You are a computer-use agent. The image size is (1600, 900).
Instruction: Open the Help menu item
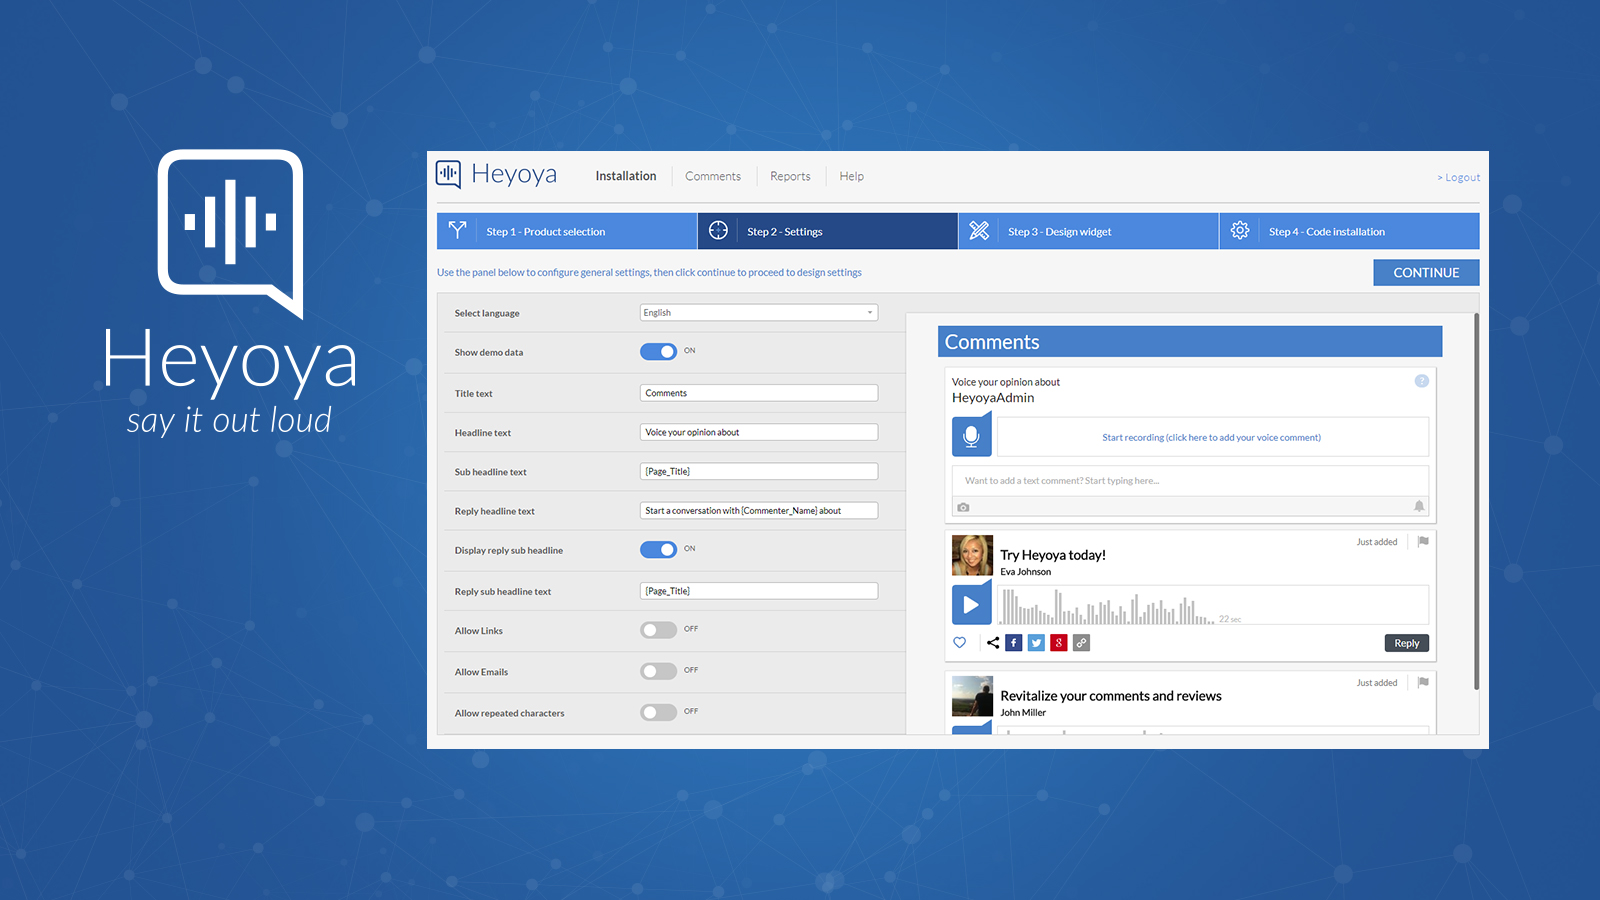852,176
